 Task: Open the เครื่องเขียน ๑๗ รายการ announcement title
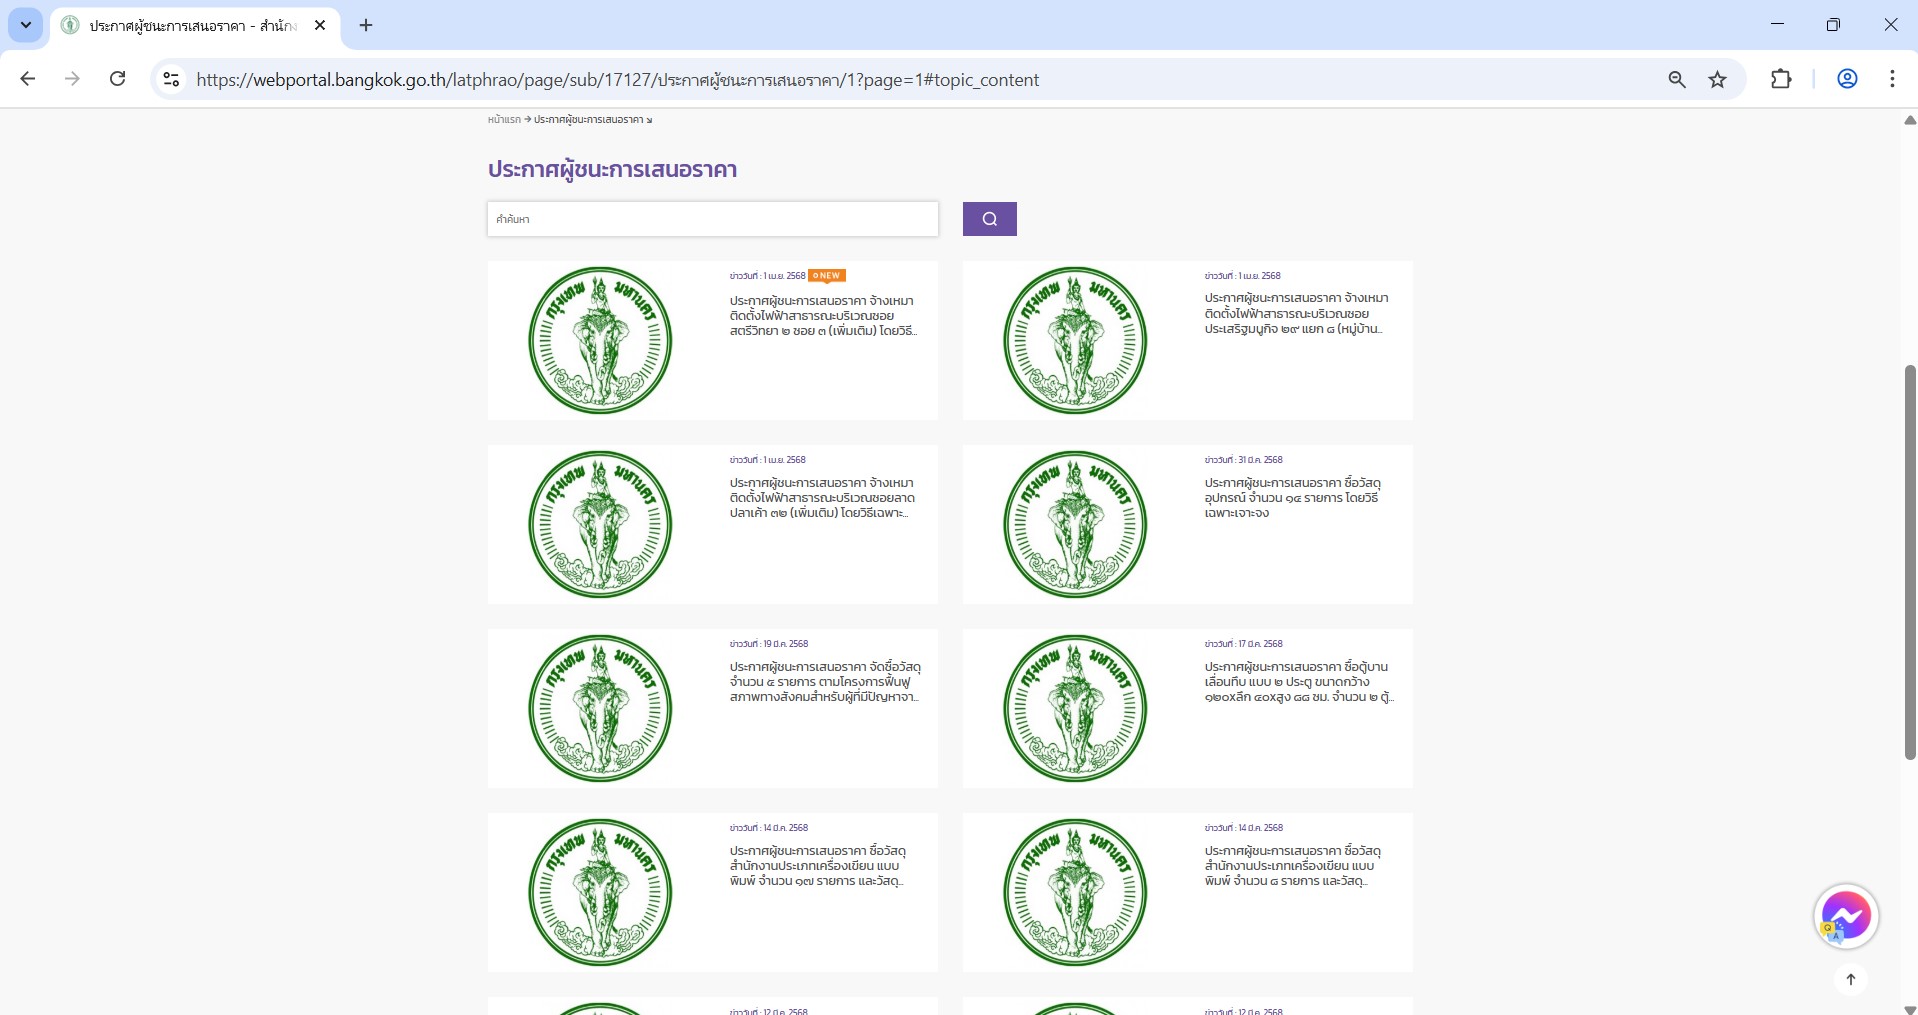(818, 866)
